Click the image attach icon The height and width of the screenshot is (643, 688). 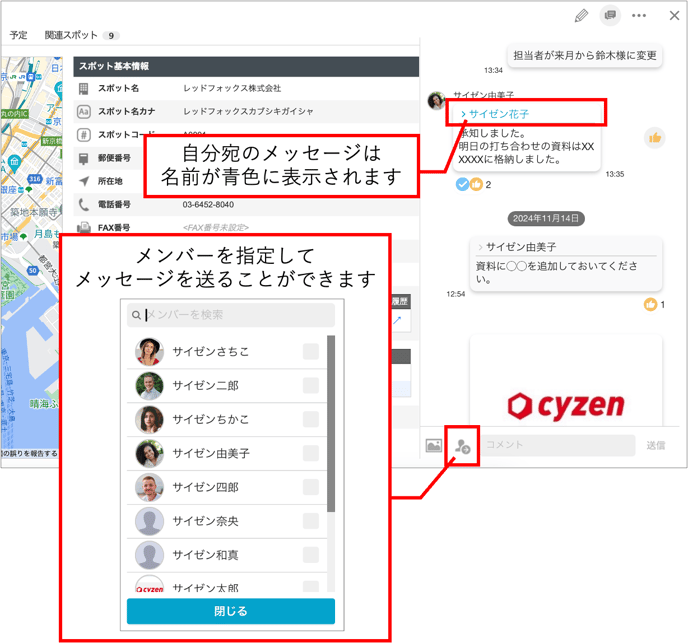pyautogui.click(x=434, y=445)
